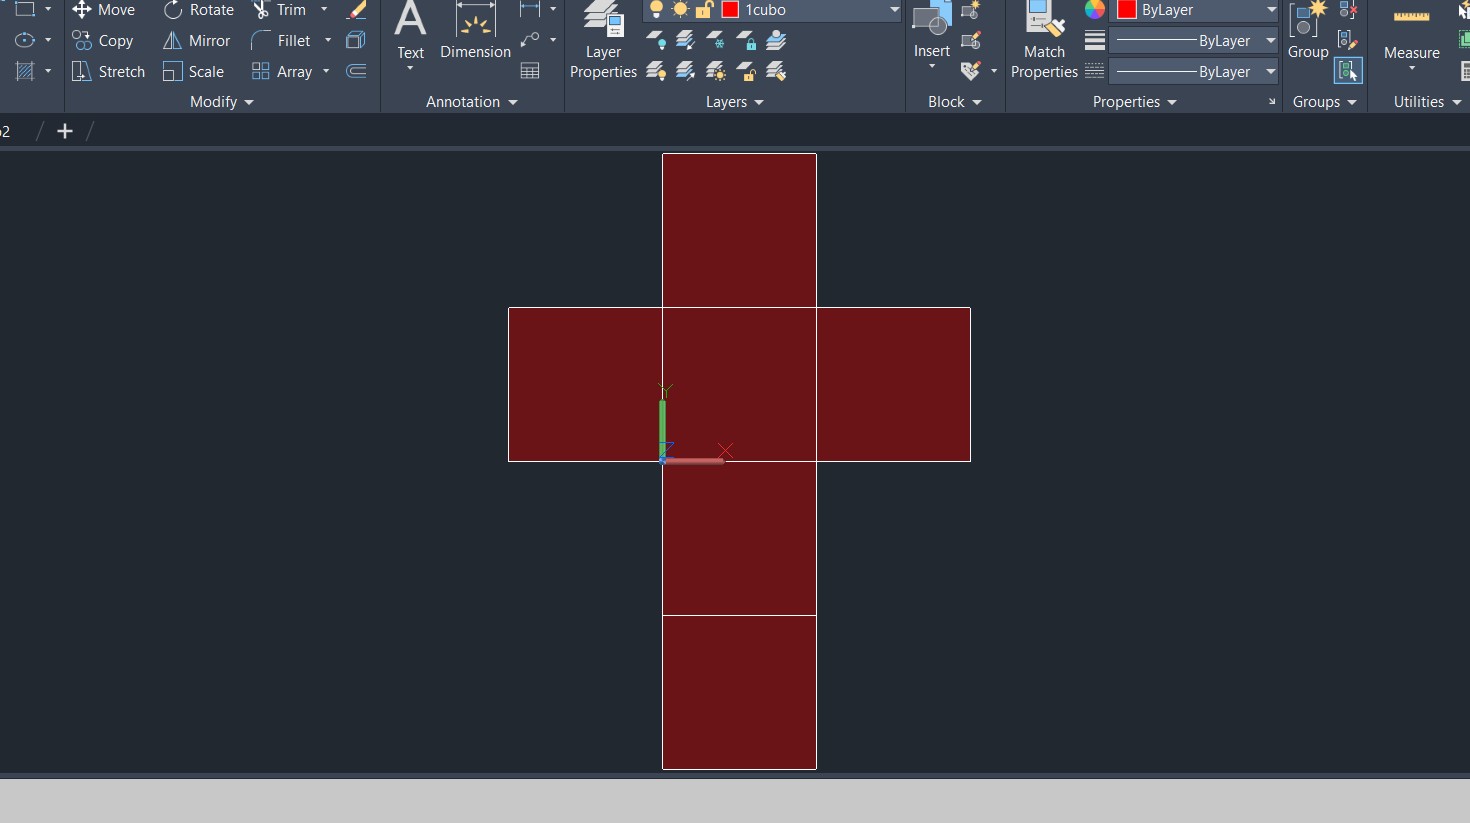The height and width of the screenshot is (823, 1470).
Task: Activate the Trim tool
Action: click(x=279, y=10)
